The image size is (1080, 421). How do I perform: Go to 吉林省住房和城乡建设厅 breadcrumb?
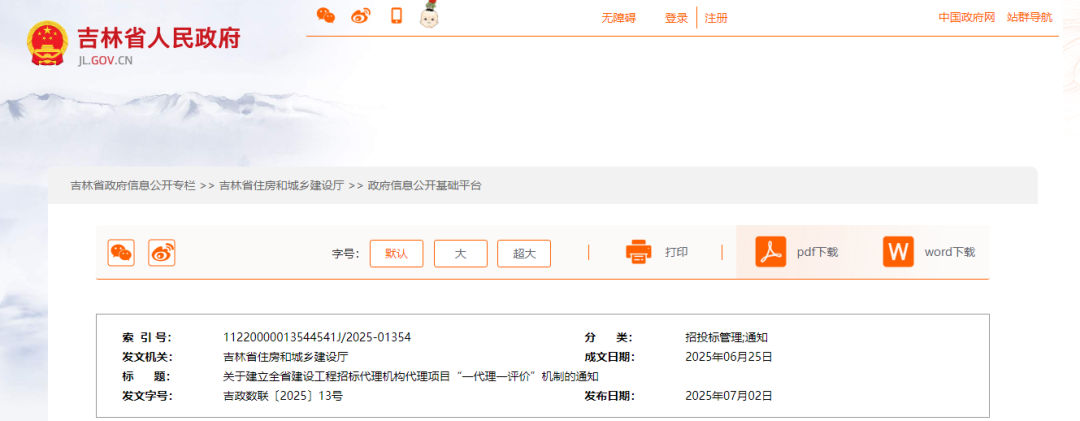coord(282,185)
